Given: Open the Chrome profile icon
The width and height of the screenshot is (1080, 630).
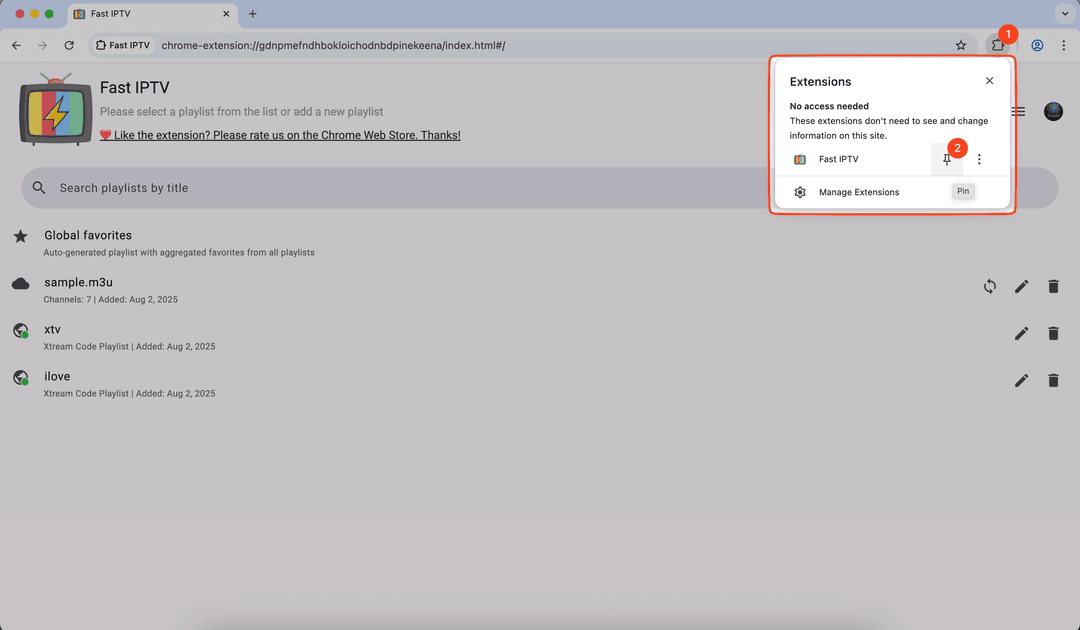Looking at the screenshot, I should point(1037,45).
